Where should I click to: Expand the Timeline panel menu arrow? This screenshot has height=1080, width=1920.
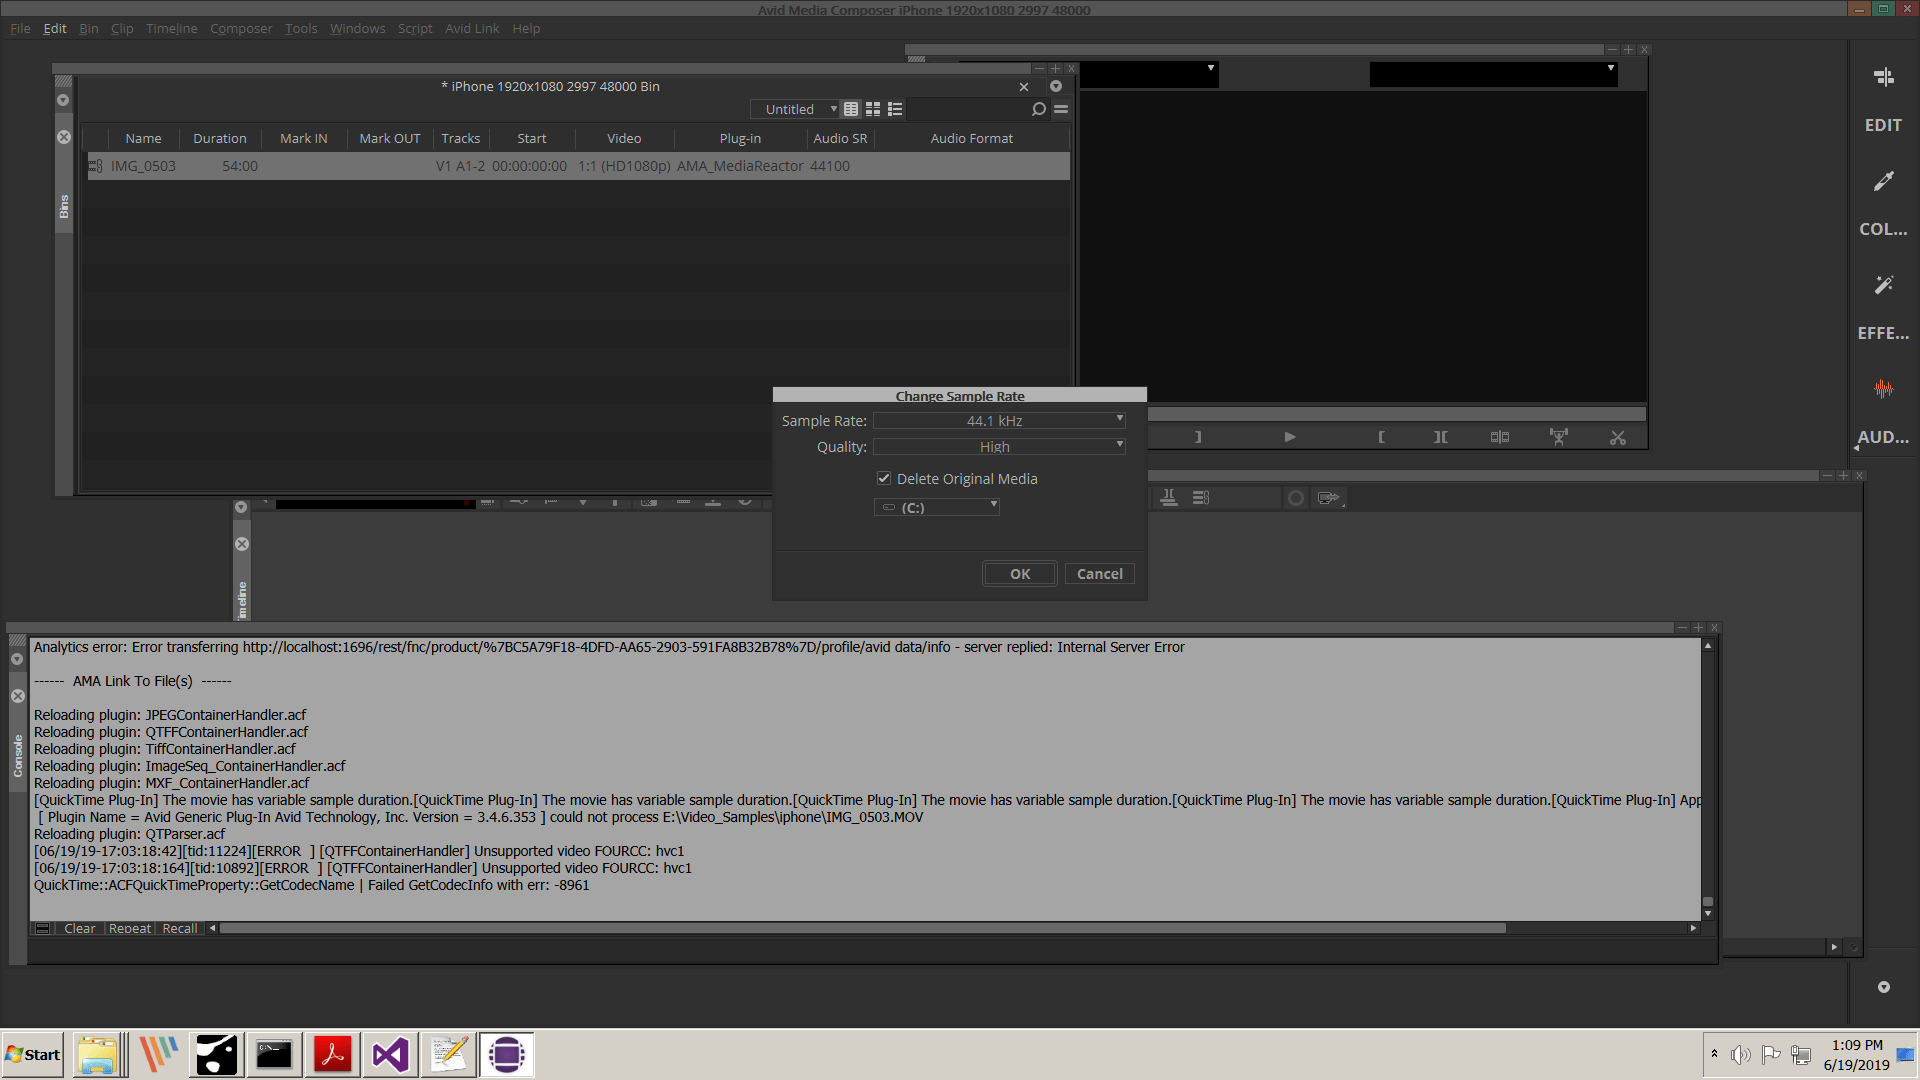pyautogui.click(x=241, y=507)
